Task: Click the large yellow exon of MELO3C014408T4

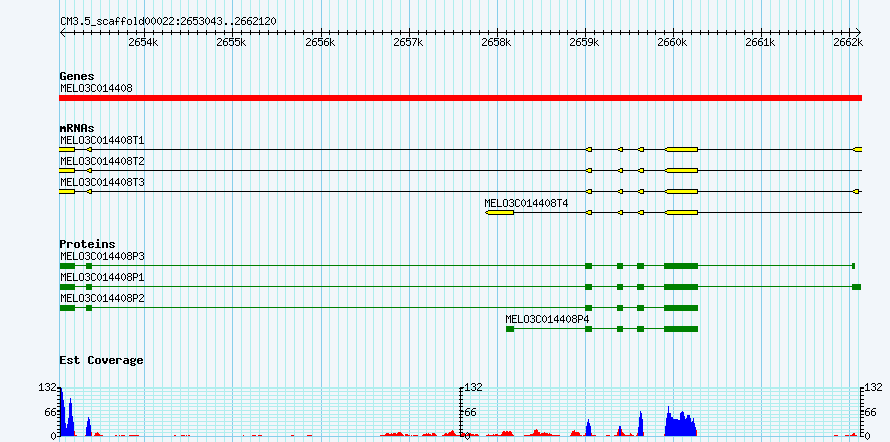Action: [x=681, y=212]
